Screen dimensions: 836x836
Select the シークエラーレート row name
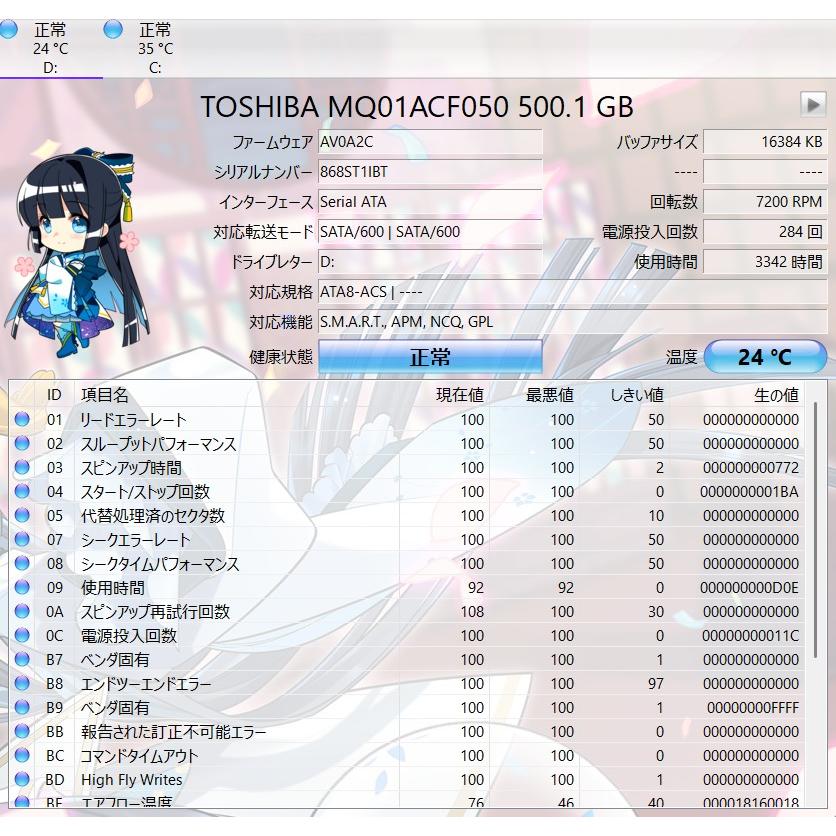(x=135, y=540)
